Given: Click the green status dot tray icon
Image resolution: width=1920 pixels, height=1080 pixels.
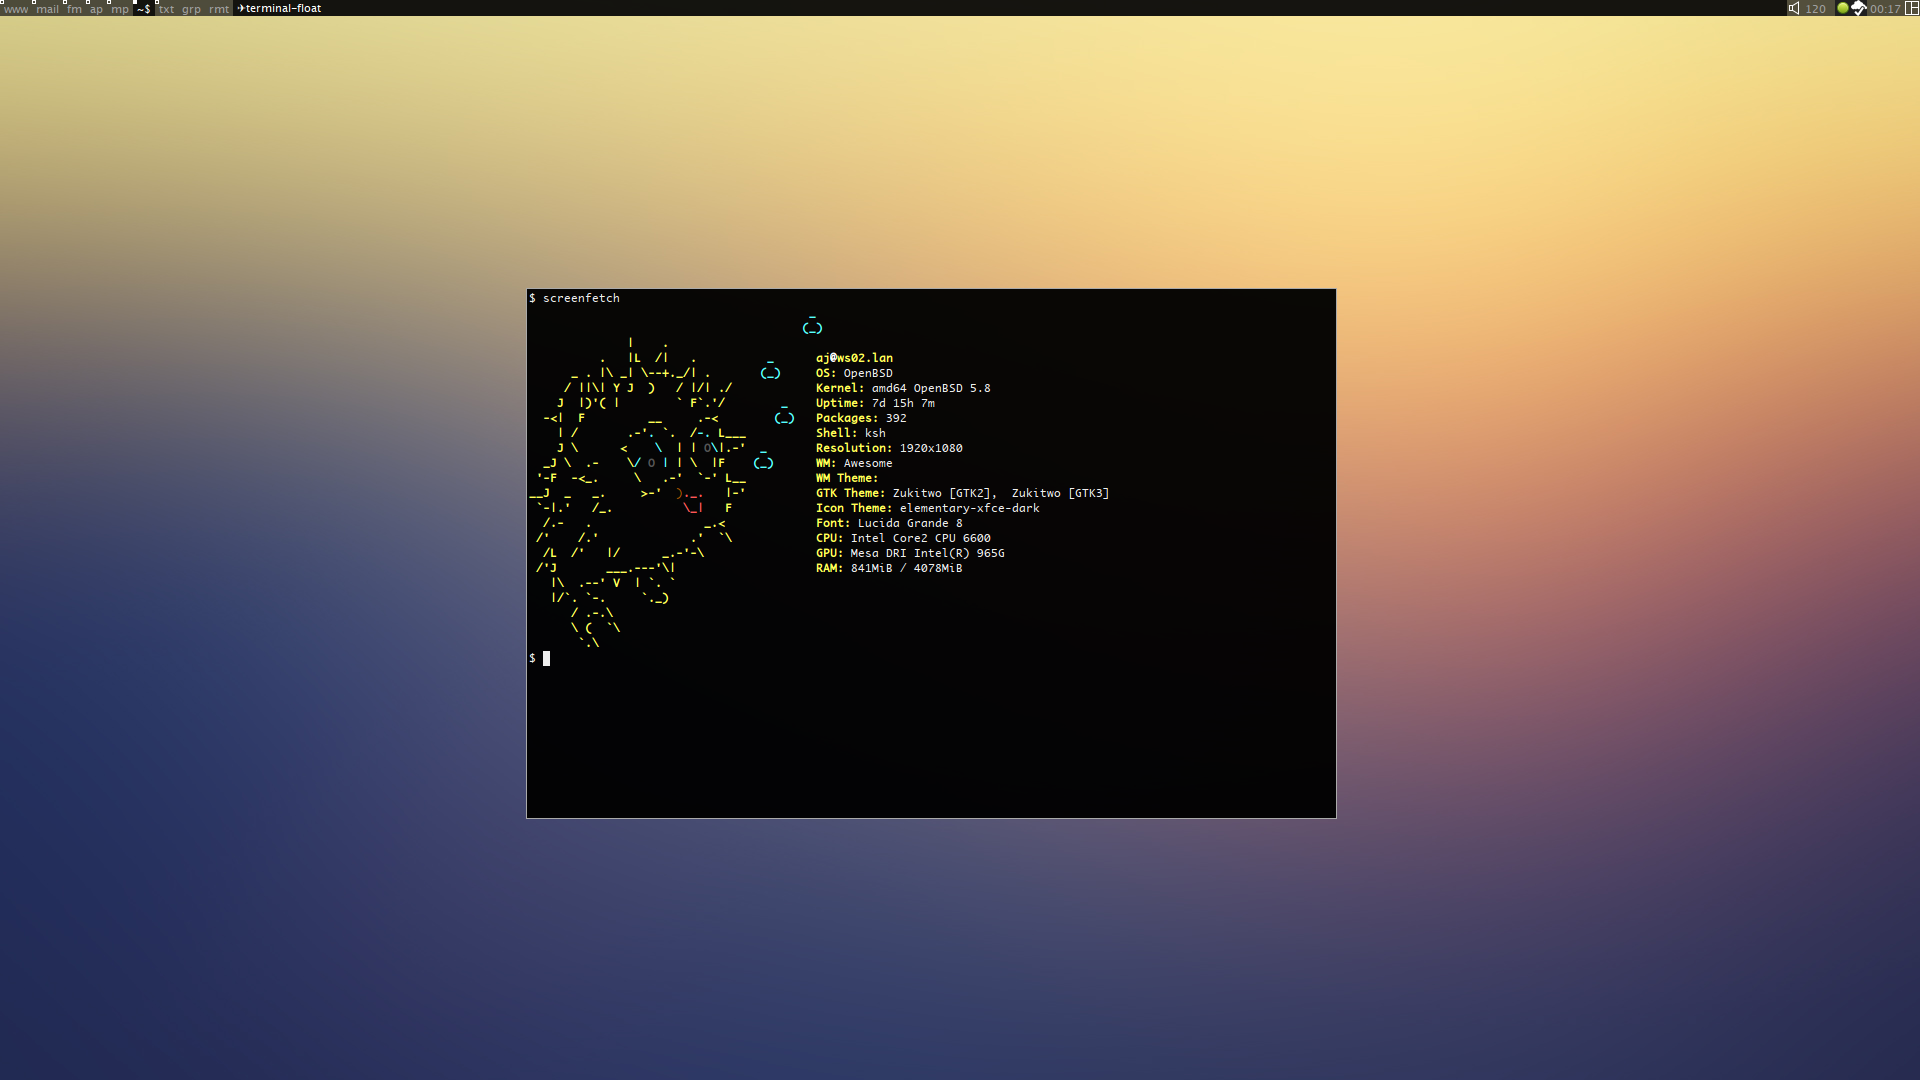Looking at the screenshot, I should click(x=1842, y=8).
